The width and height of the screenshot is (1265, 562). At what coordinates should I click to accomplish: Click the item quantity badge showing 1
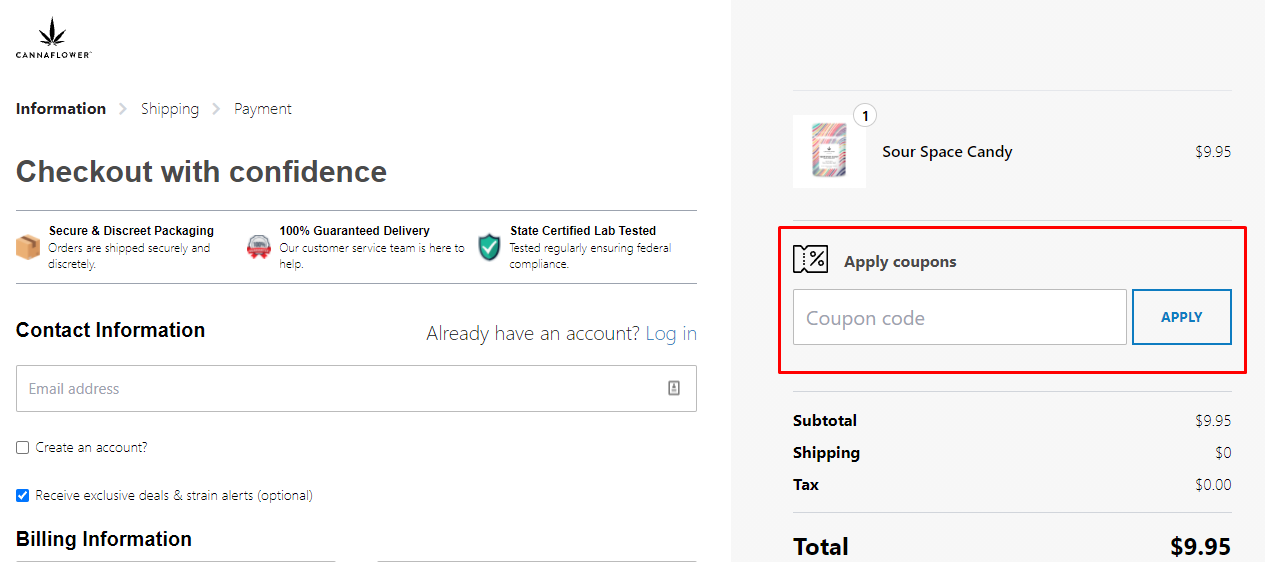click(x=865, y=115)
